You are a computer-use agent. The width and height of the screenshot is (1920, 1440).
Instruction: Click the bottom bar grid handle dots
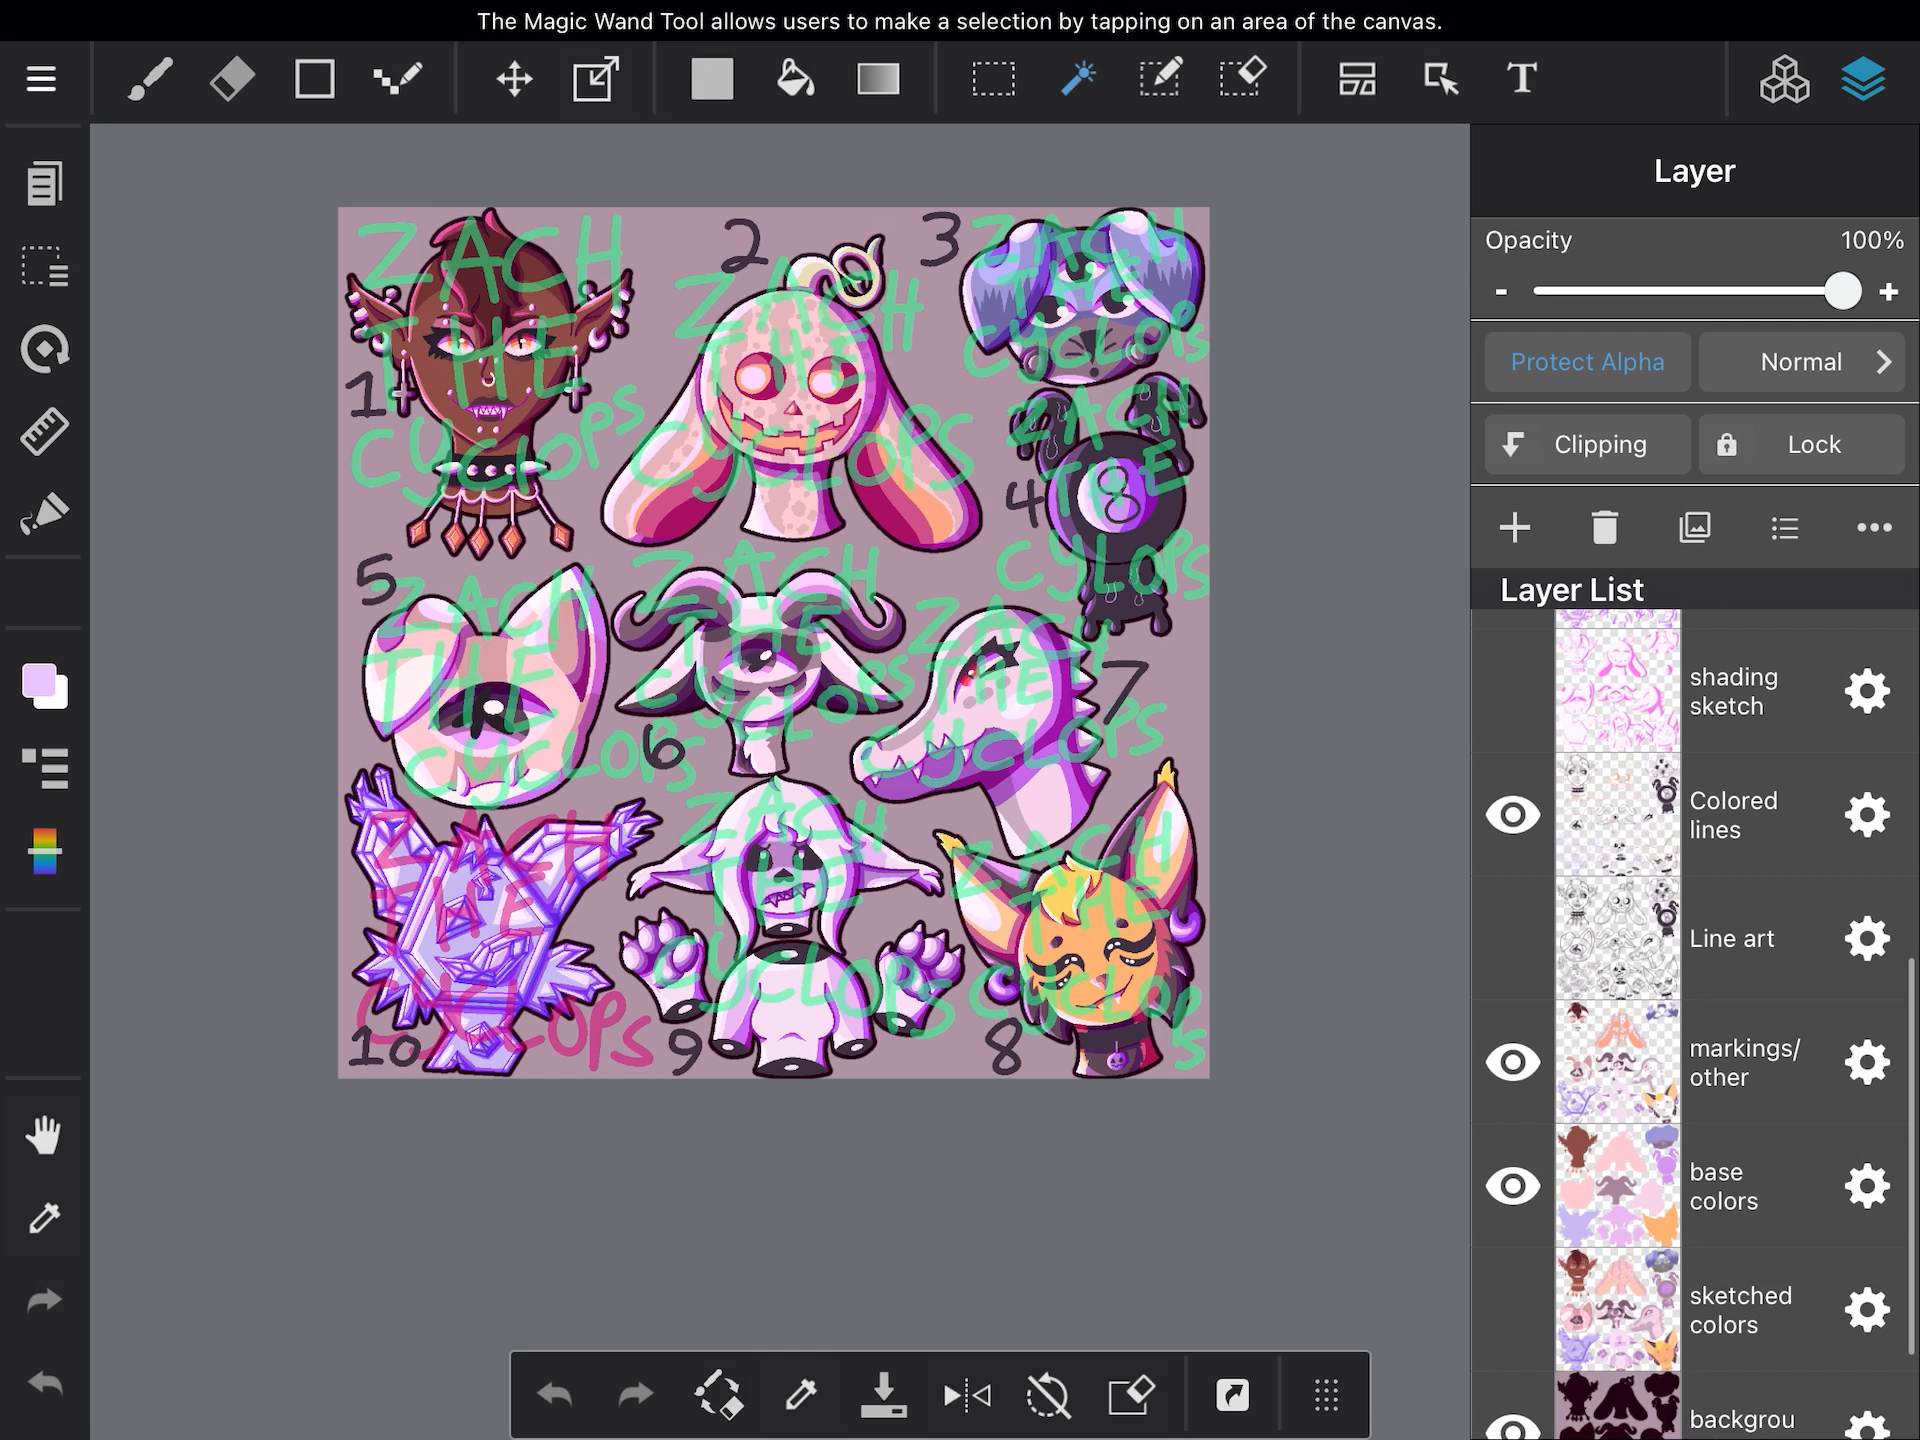pyautogui.click(x=1326, y=1394)
